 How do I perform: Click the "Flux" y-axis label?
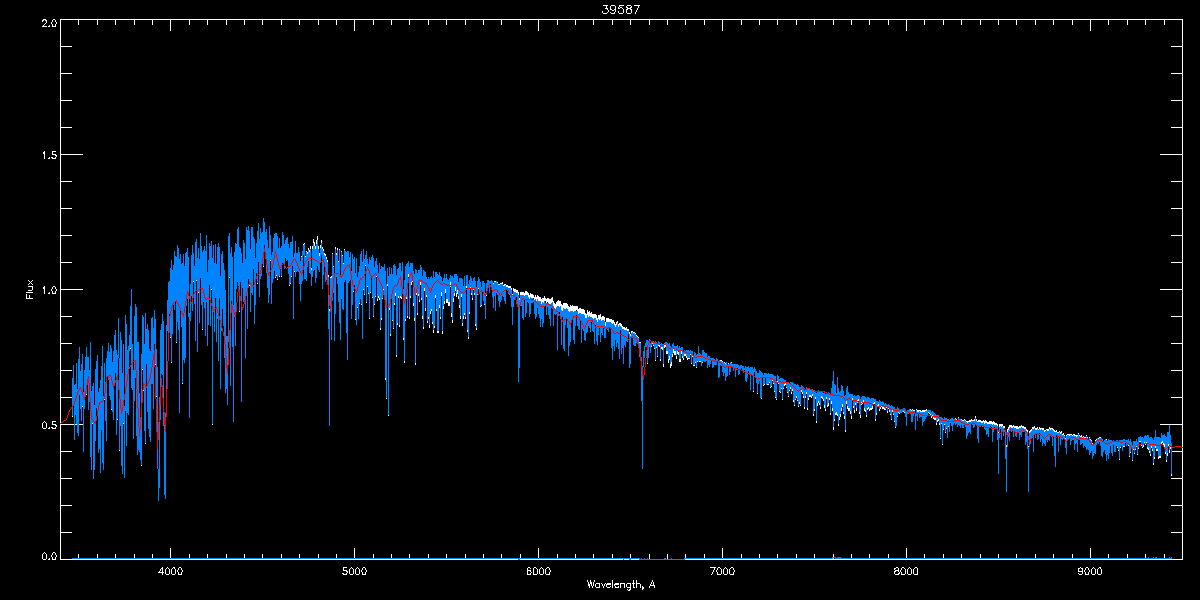(30, 290)
